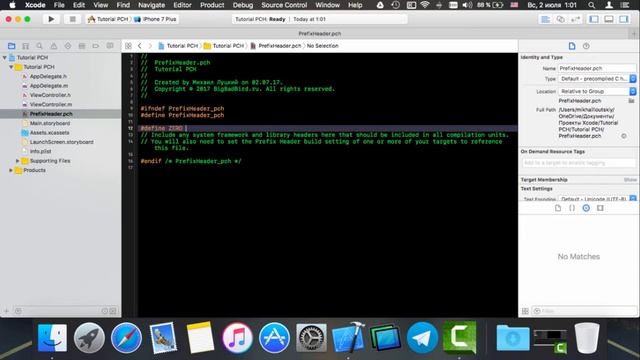Open Spotlight search in menu bar
This screenshot has width=640, height=360.
(x=591, y=5)
